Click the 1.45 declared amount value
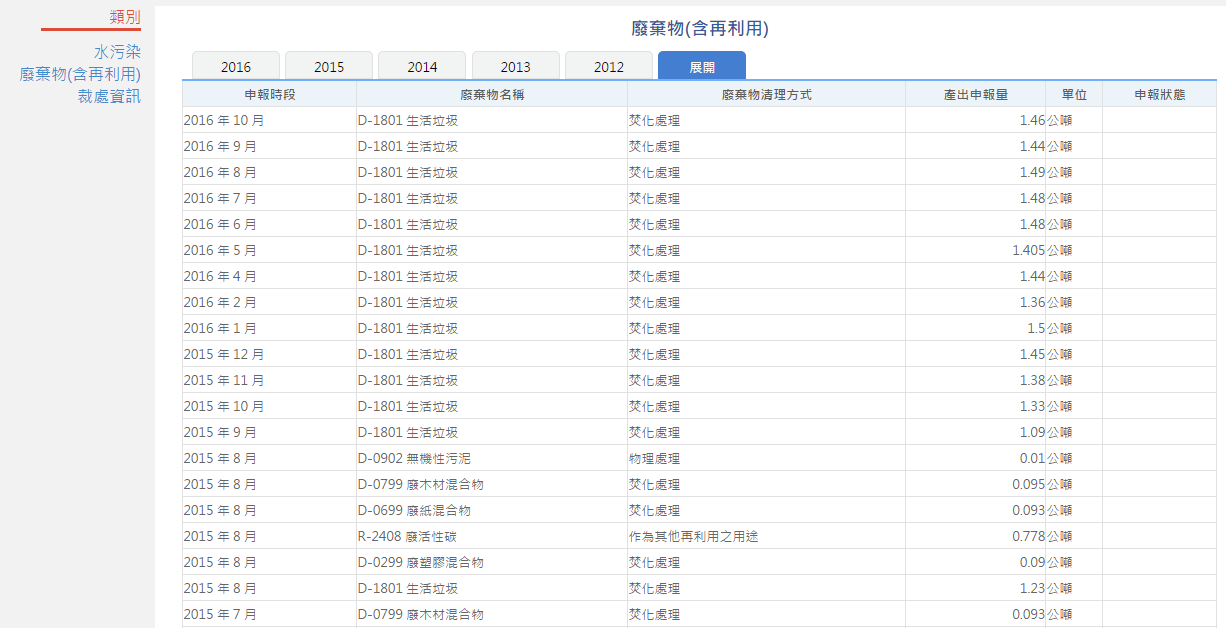The height and width of the screenshot is (628, 1226). click(1032, 354)
